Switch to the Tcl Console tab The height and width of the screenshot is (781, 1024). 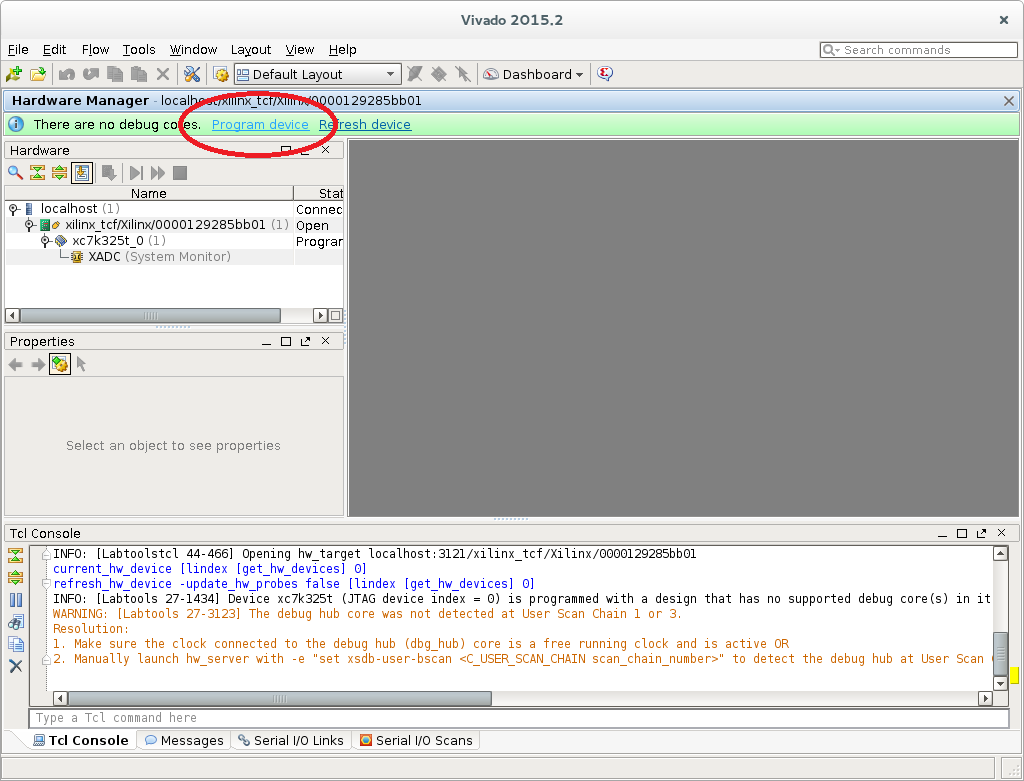click(81, 740)
